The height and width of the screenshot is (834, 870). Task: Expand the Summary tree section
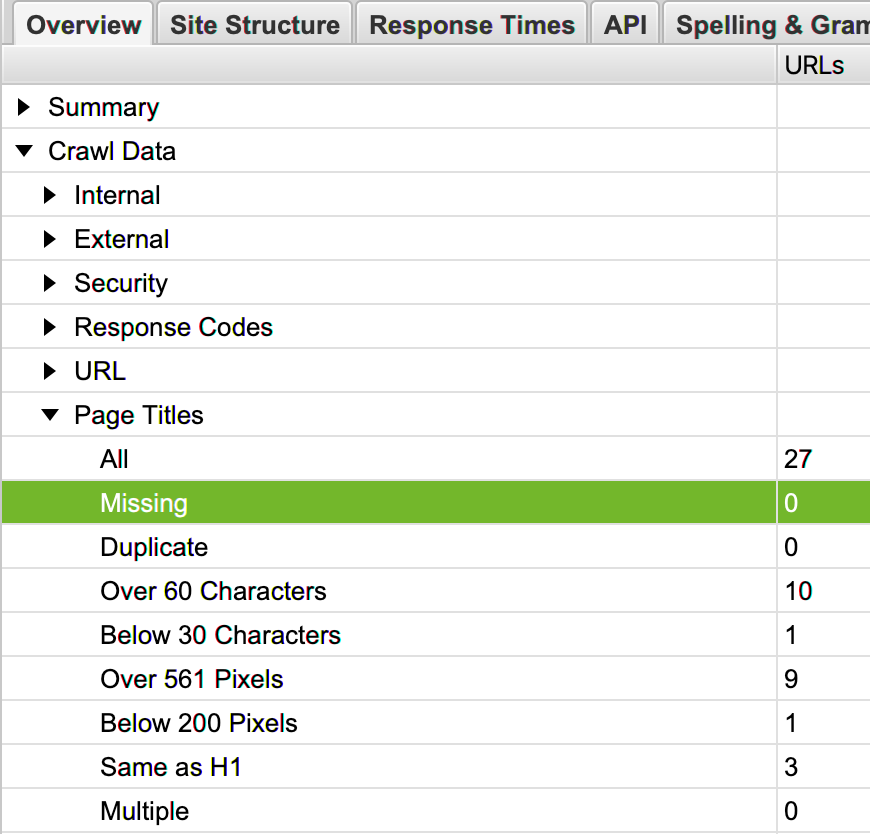[x=24, y=107]
